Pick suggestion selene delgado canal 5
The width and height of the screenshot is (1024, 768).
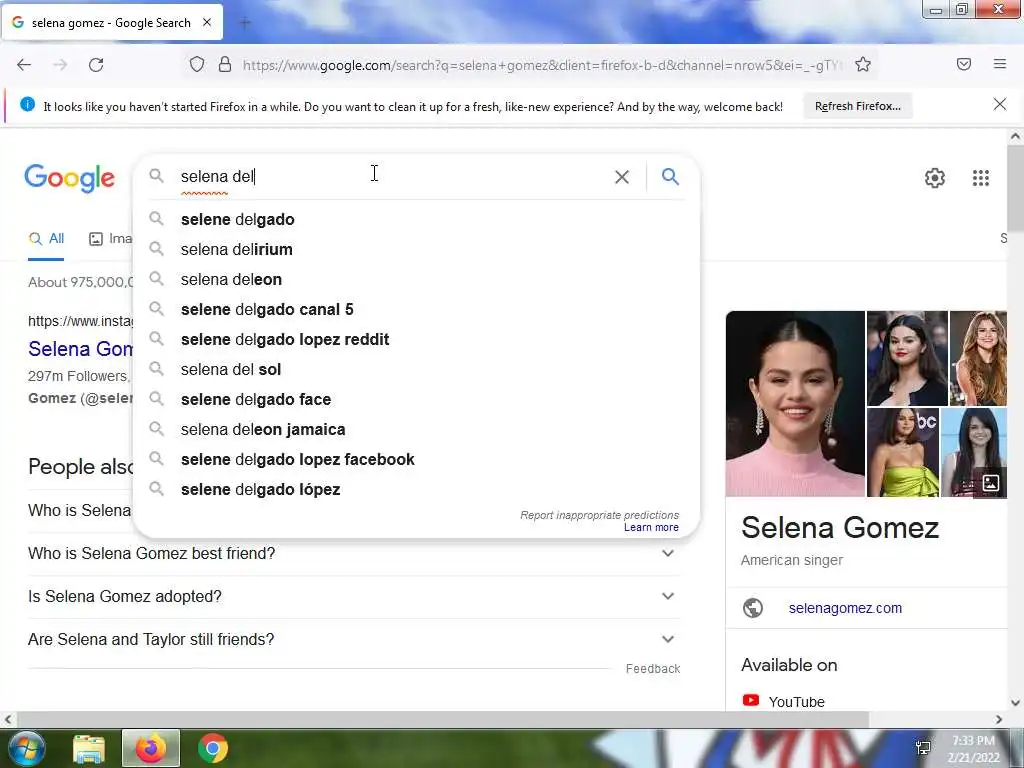416,310
